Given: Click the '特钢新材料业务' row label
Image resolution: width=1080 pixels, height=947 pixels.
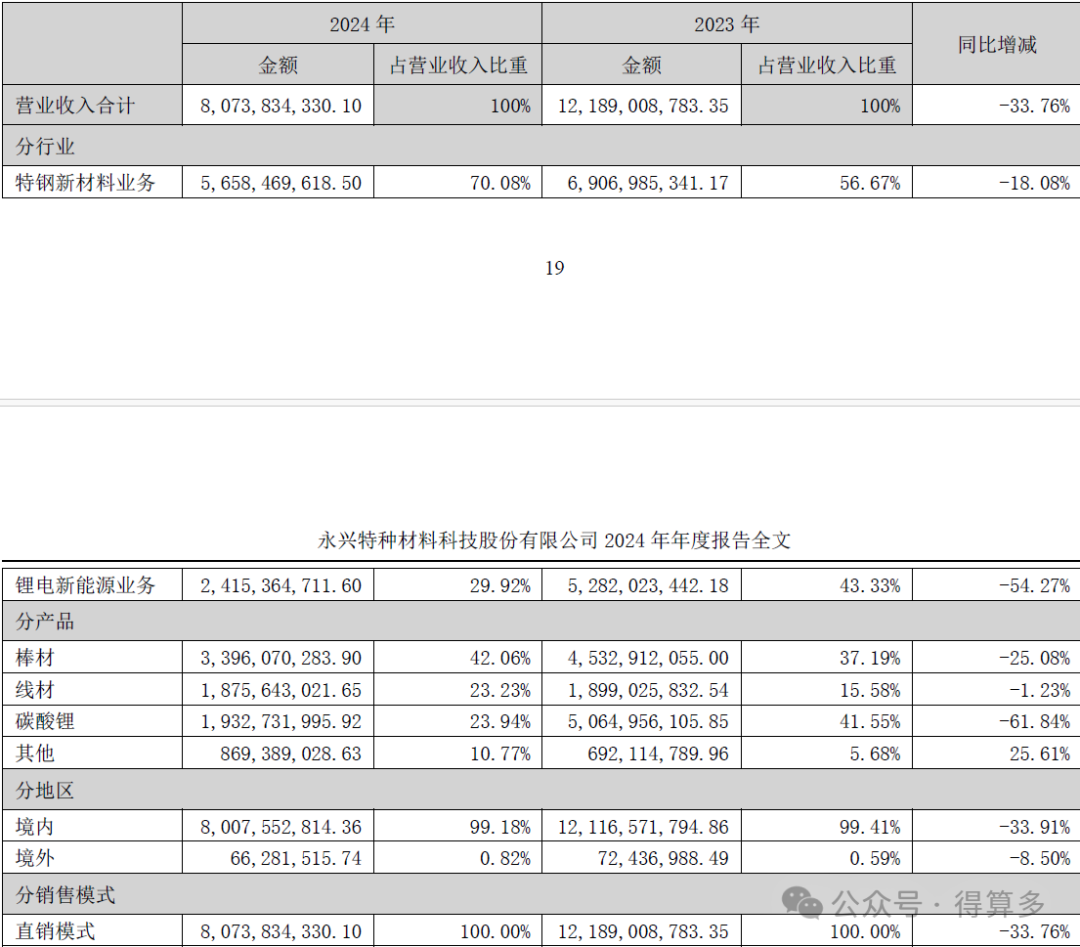Looking at the screenshot, I should 85,183.
